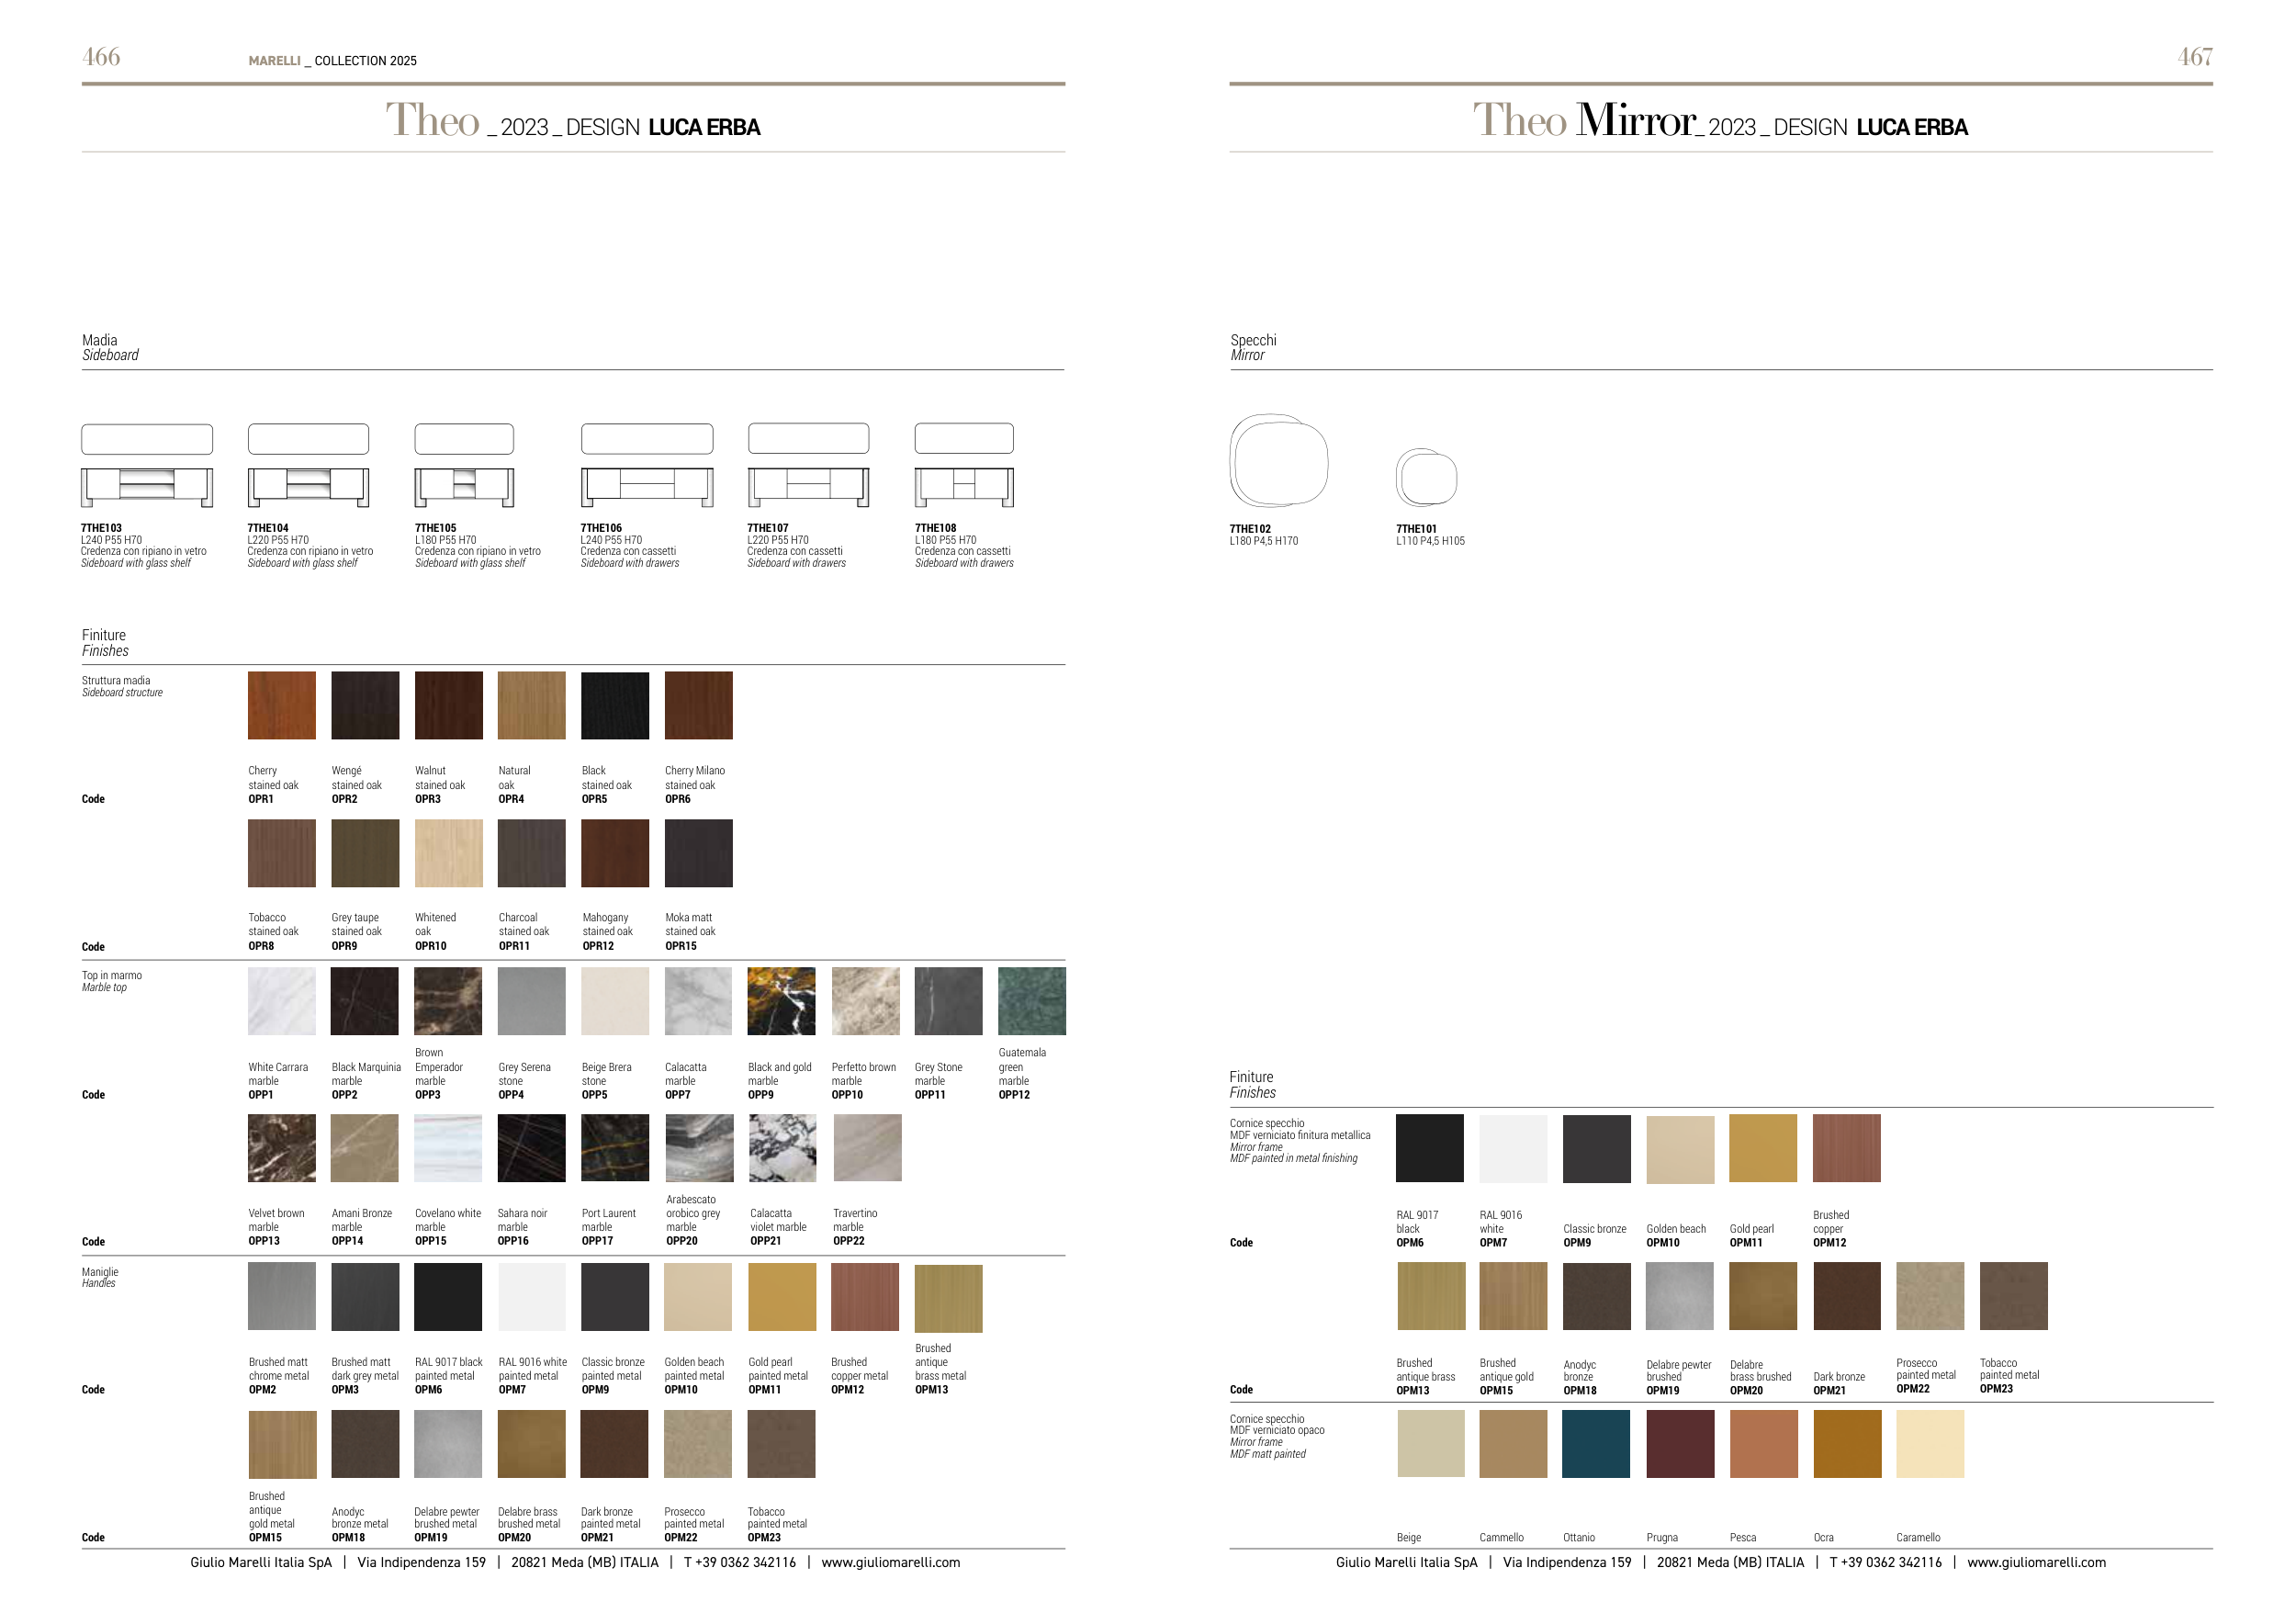This screenshot has height=1624, width=2296.
Task: Choose the Gold pearl OPM11 mirror frame swatch
Action: click(x=1762, y=1147)
